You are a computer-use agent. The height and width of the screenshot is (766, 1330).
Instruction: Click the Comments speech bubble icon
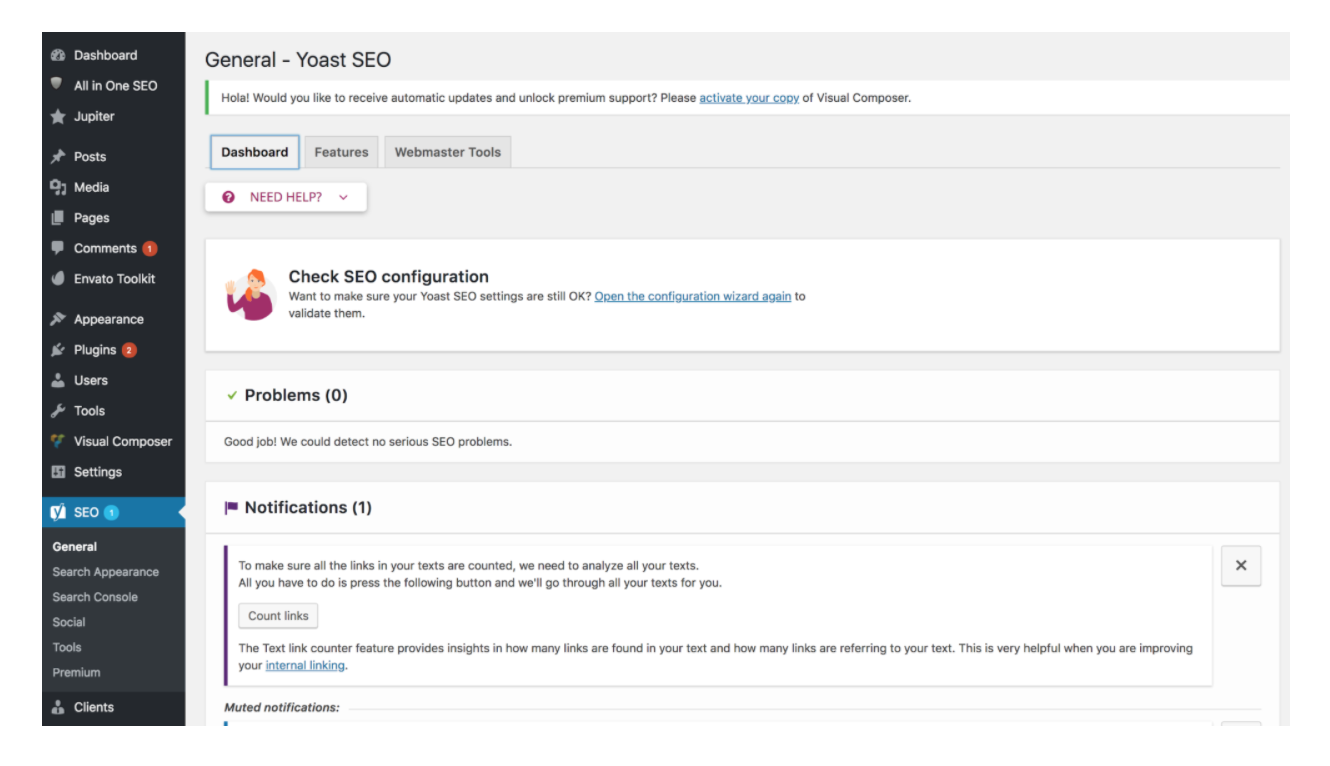click(58, 248)
